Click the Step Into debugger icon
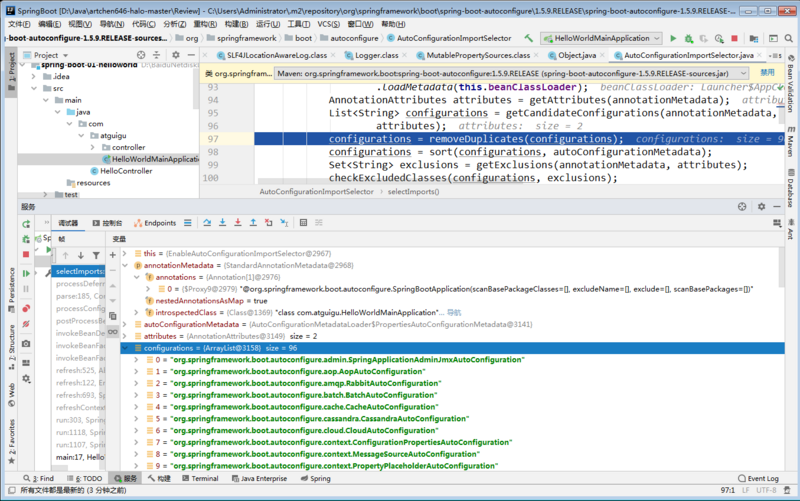 click(222, 222)
